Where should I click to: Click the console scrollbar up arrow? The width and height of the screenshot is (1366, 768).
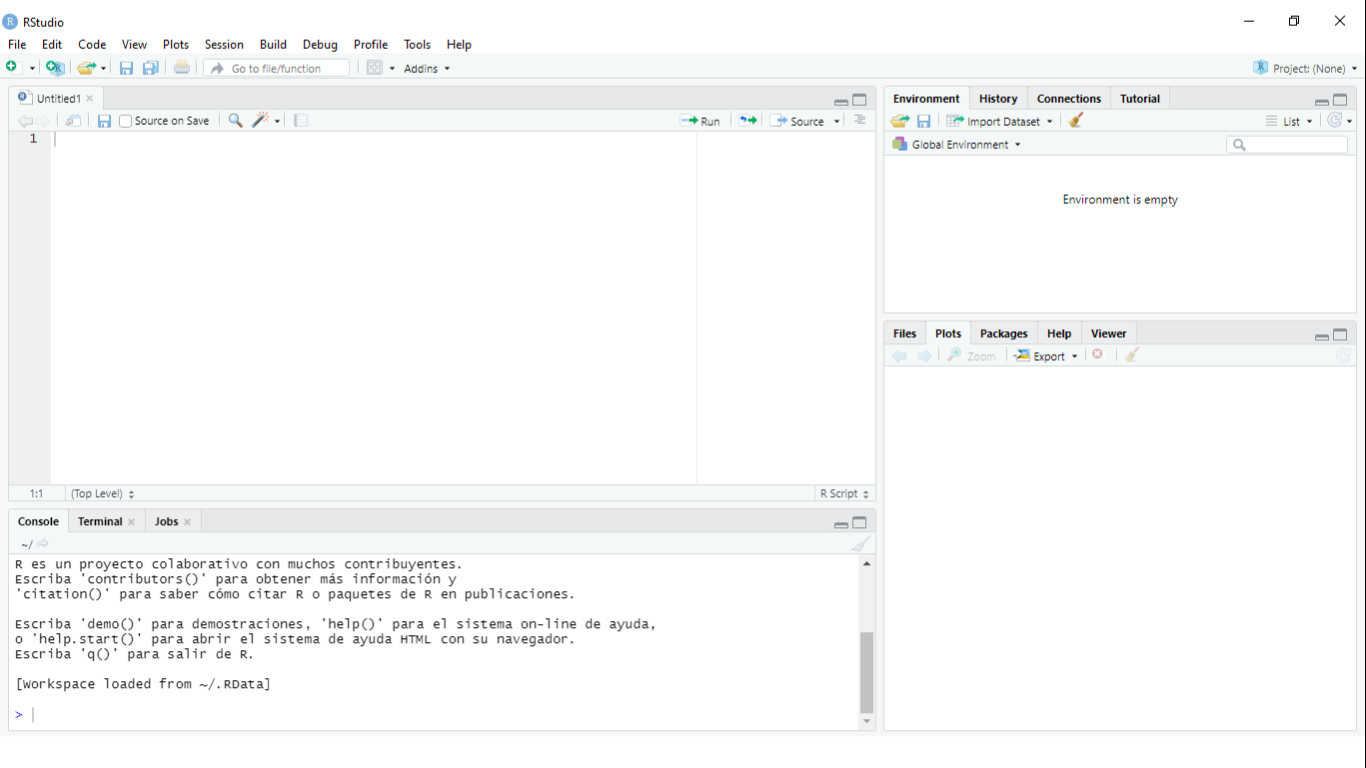pyautogui.click(x=866, y=564)
